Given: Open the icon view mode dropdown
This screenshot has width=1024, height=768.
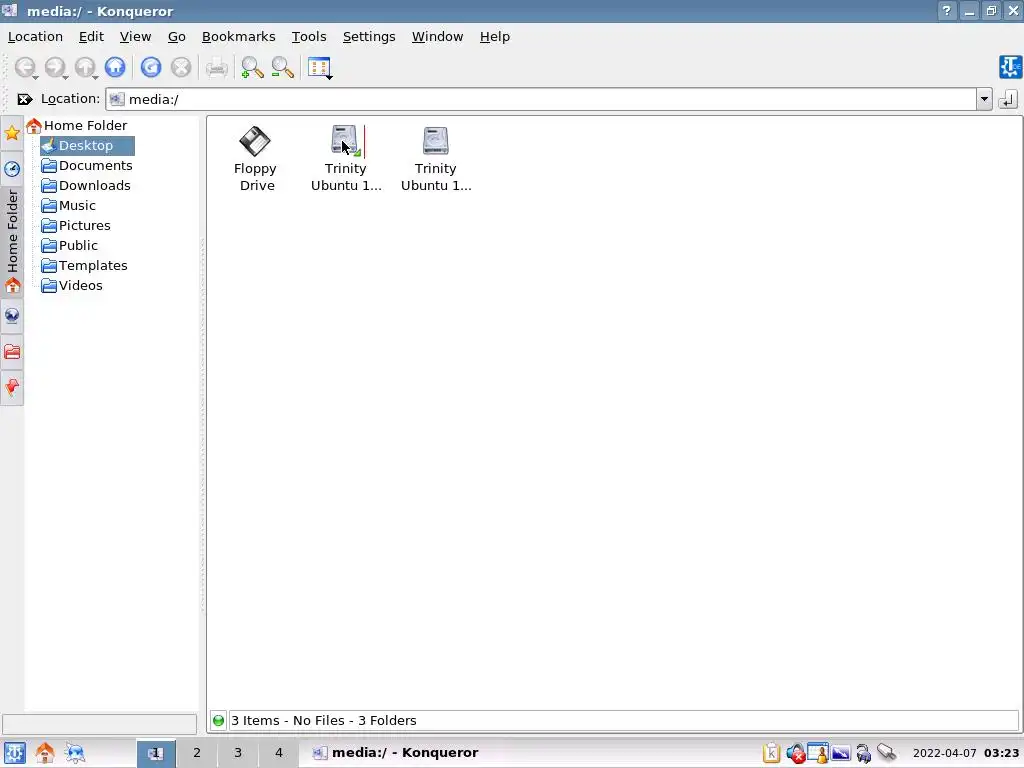Looking at the screenshot, I should (x=320, y=68).
